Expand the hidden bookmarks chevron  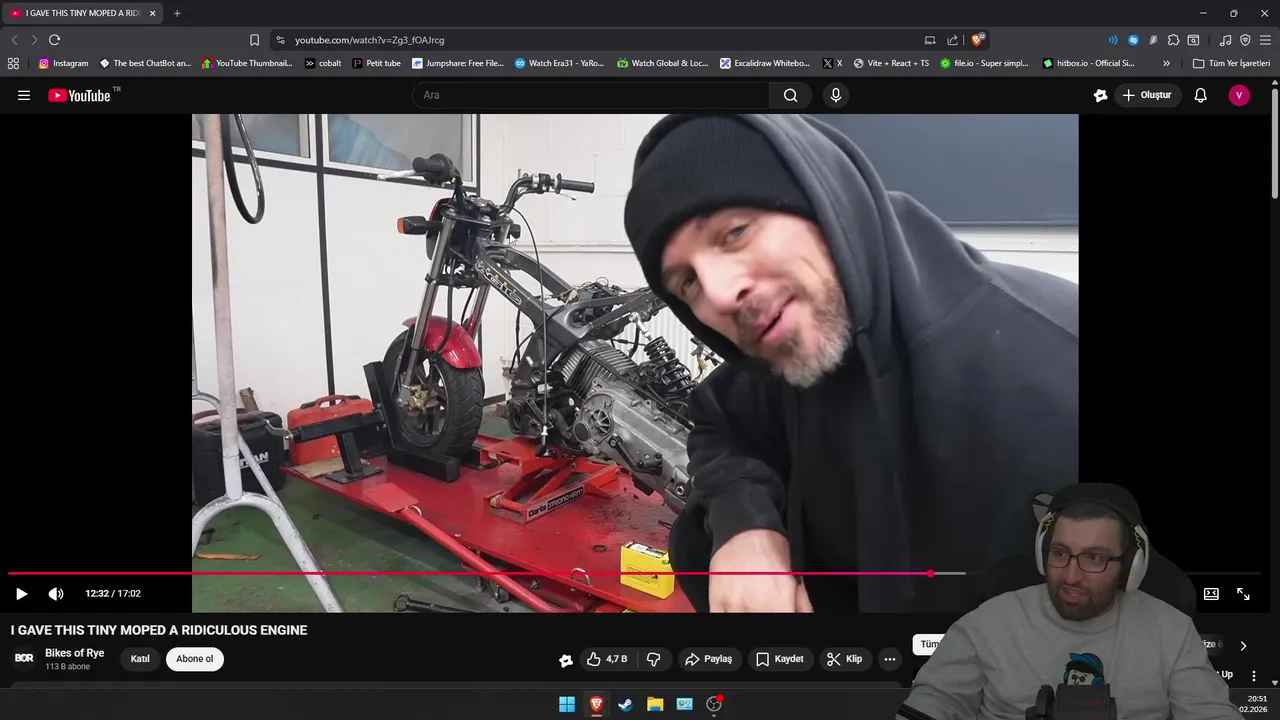(1166, 63)
